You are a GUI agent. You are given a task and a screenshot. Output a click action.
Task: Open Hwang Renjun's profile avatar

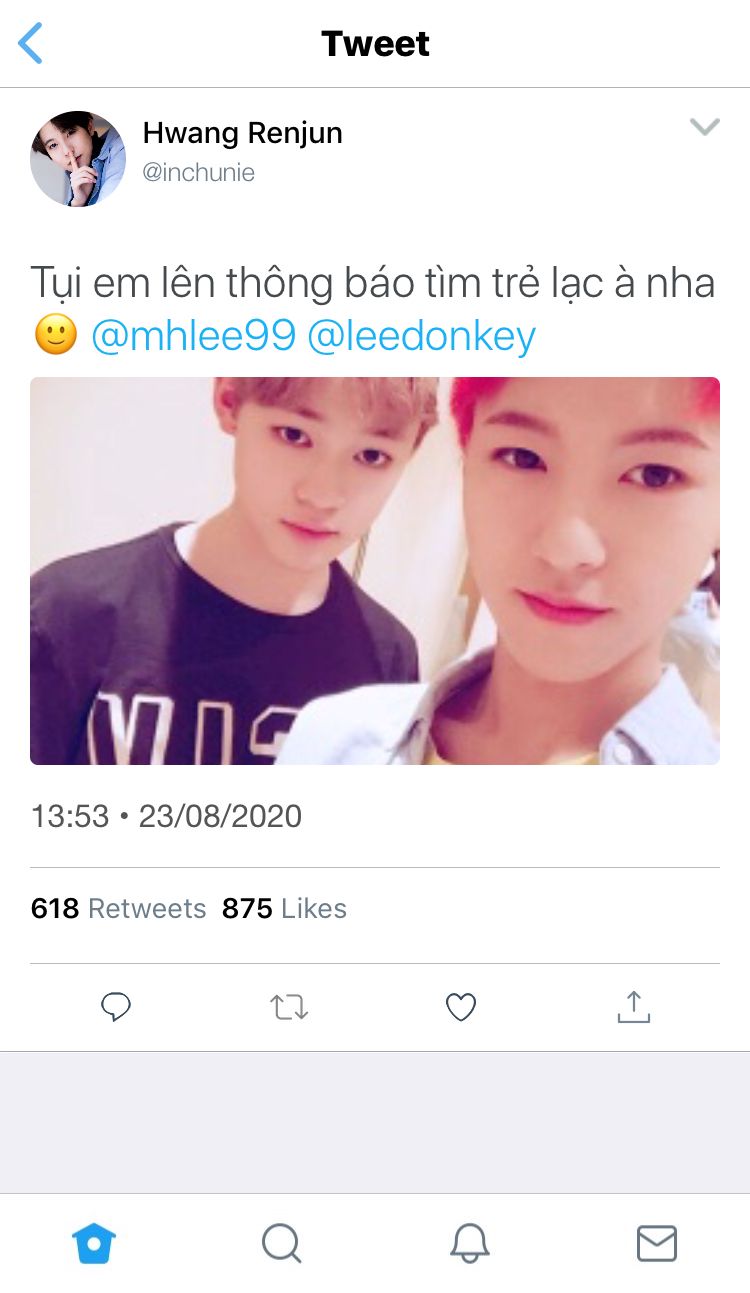click(78, 159)
